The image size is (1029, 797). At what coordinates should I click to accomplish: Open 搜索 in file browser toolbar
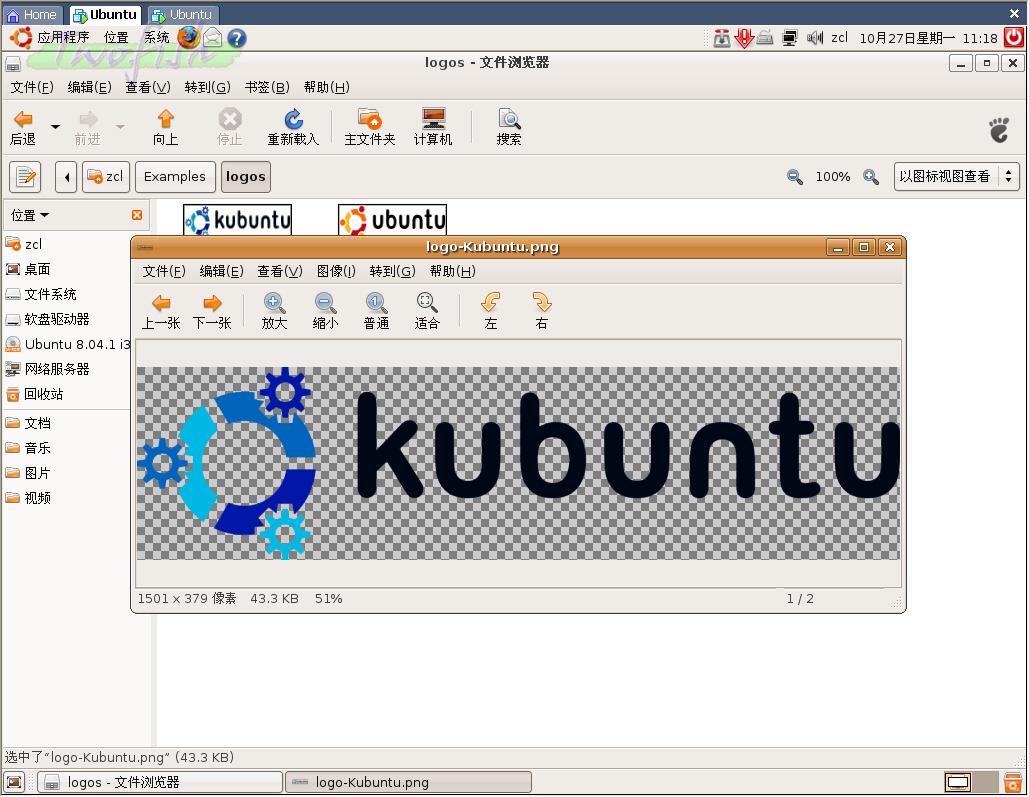509,127
